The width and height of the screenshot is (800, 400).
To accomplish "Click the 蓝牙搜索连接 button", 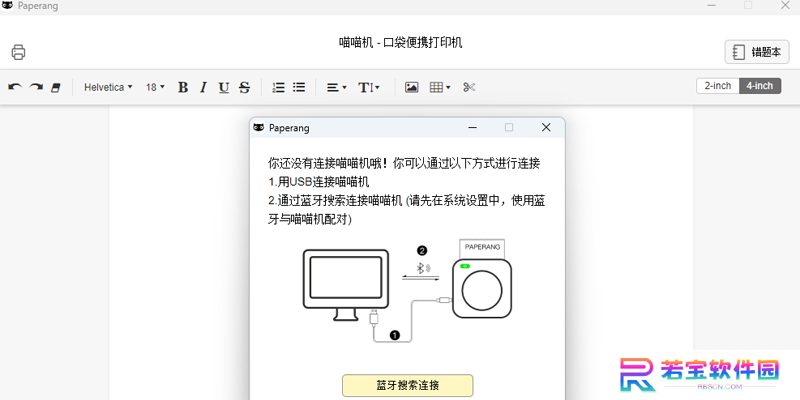I will pyautogui.click(x=408, y=385).
